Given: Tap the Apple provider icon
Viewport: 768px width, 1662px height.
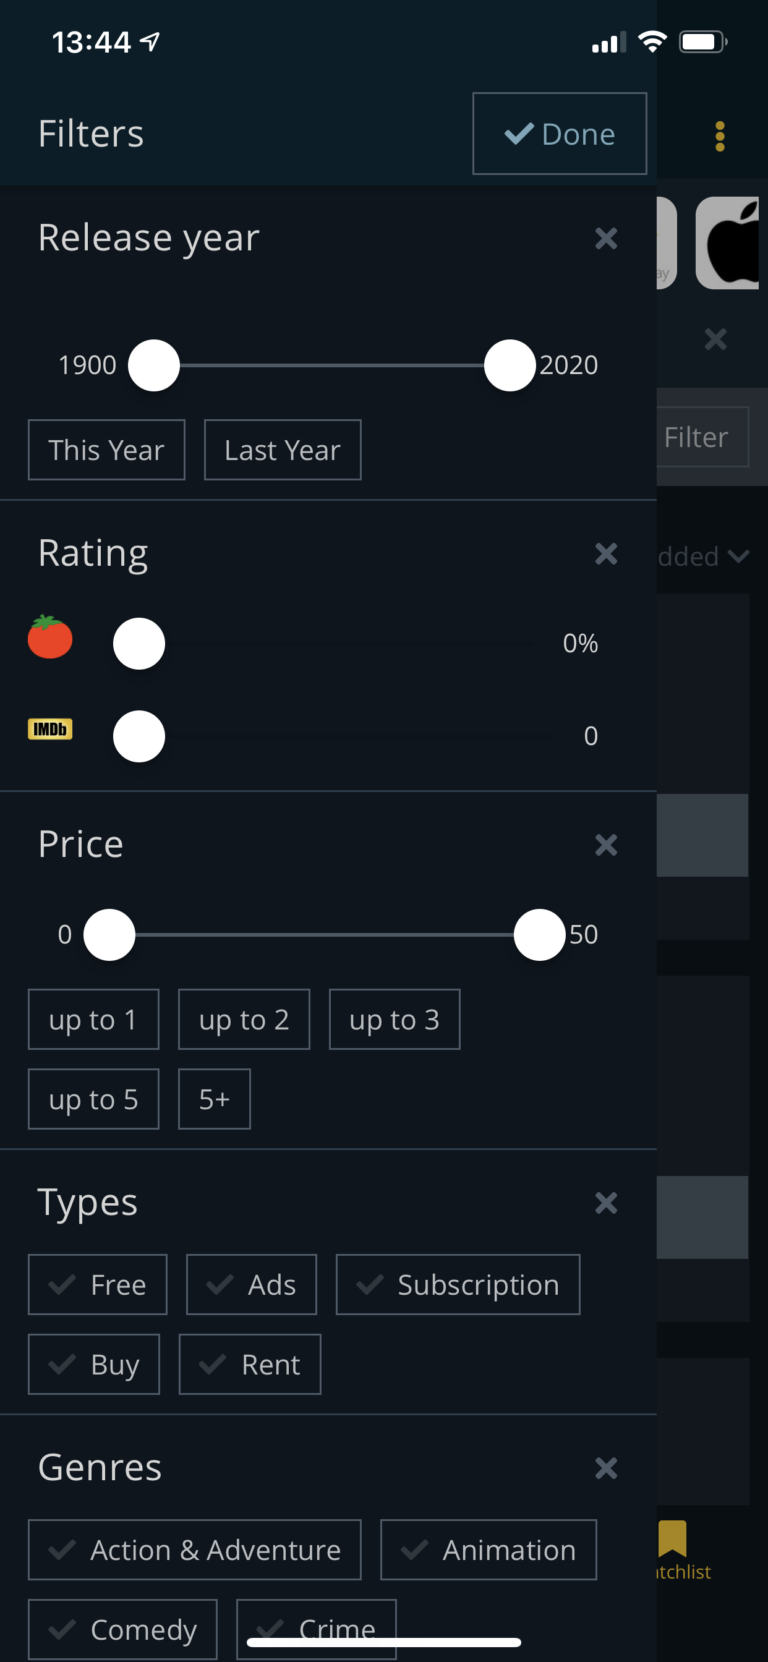Looking at the screenshot, I should [x=730, y=244].
